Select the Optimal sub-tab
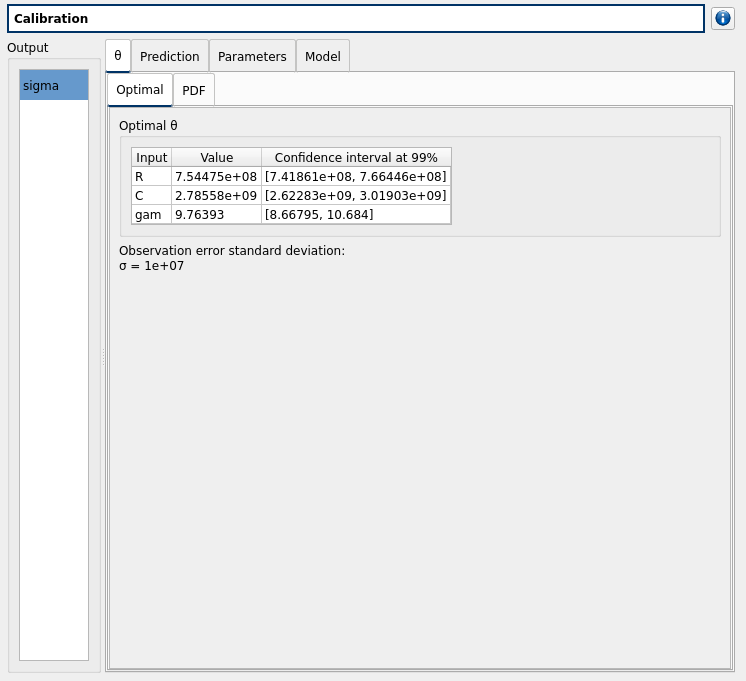The image size is (746, 681). coord(140,90)
